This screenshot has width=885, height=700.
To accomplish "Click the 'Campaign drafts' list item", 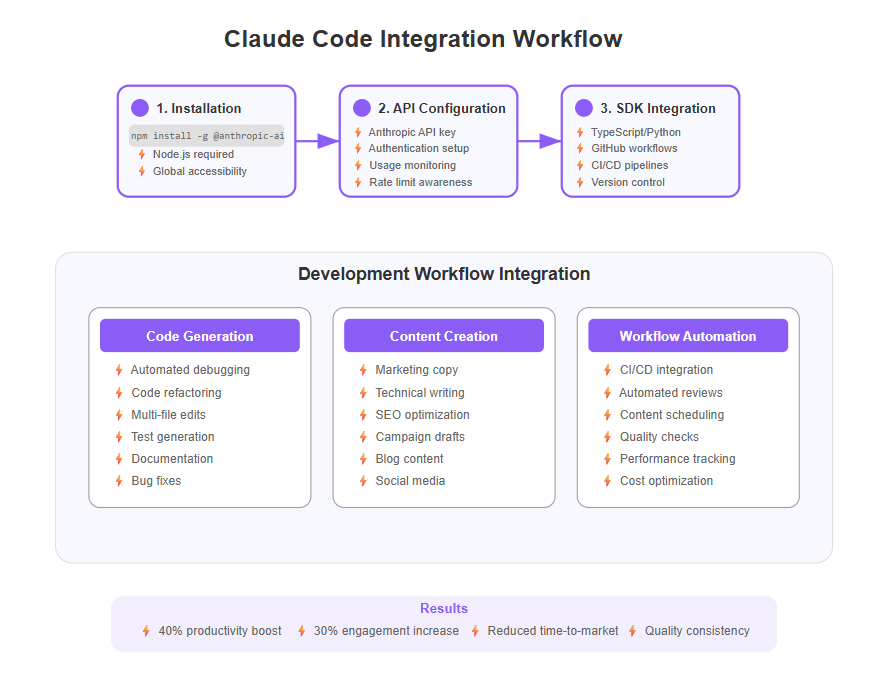I will [420, 436].
